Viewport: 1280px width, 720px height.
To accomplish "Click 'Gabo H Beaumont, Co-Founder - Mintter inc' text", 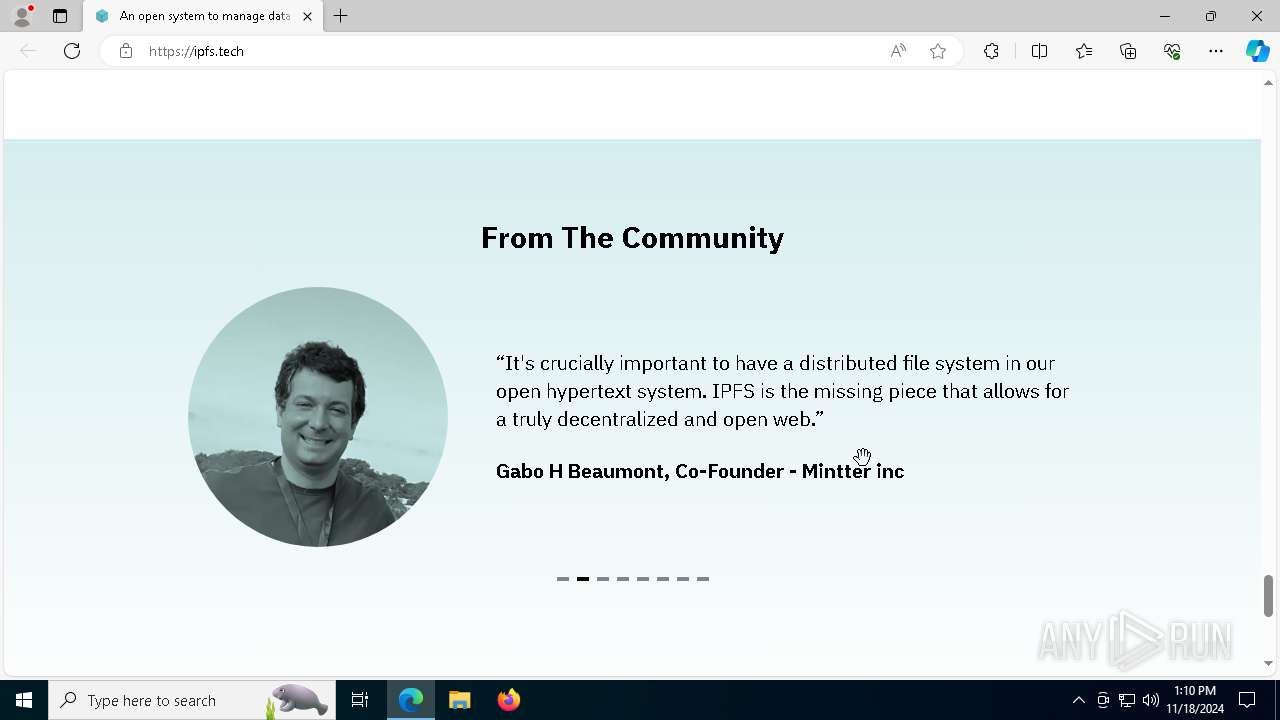I will [x=700, y=471].
